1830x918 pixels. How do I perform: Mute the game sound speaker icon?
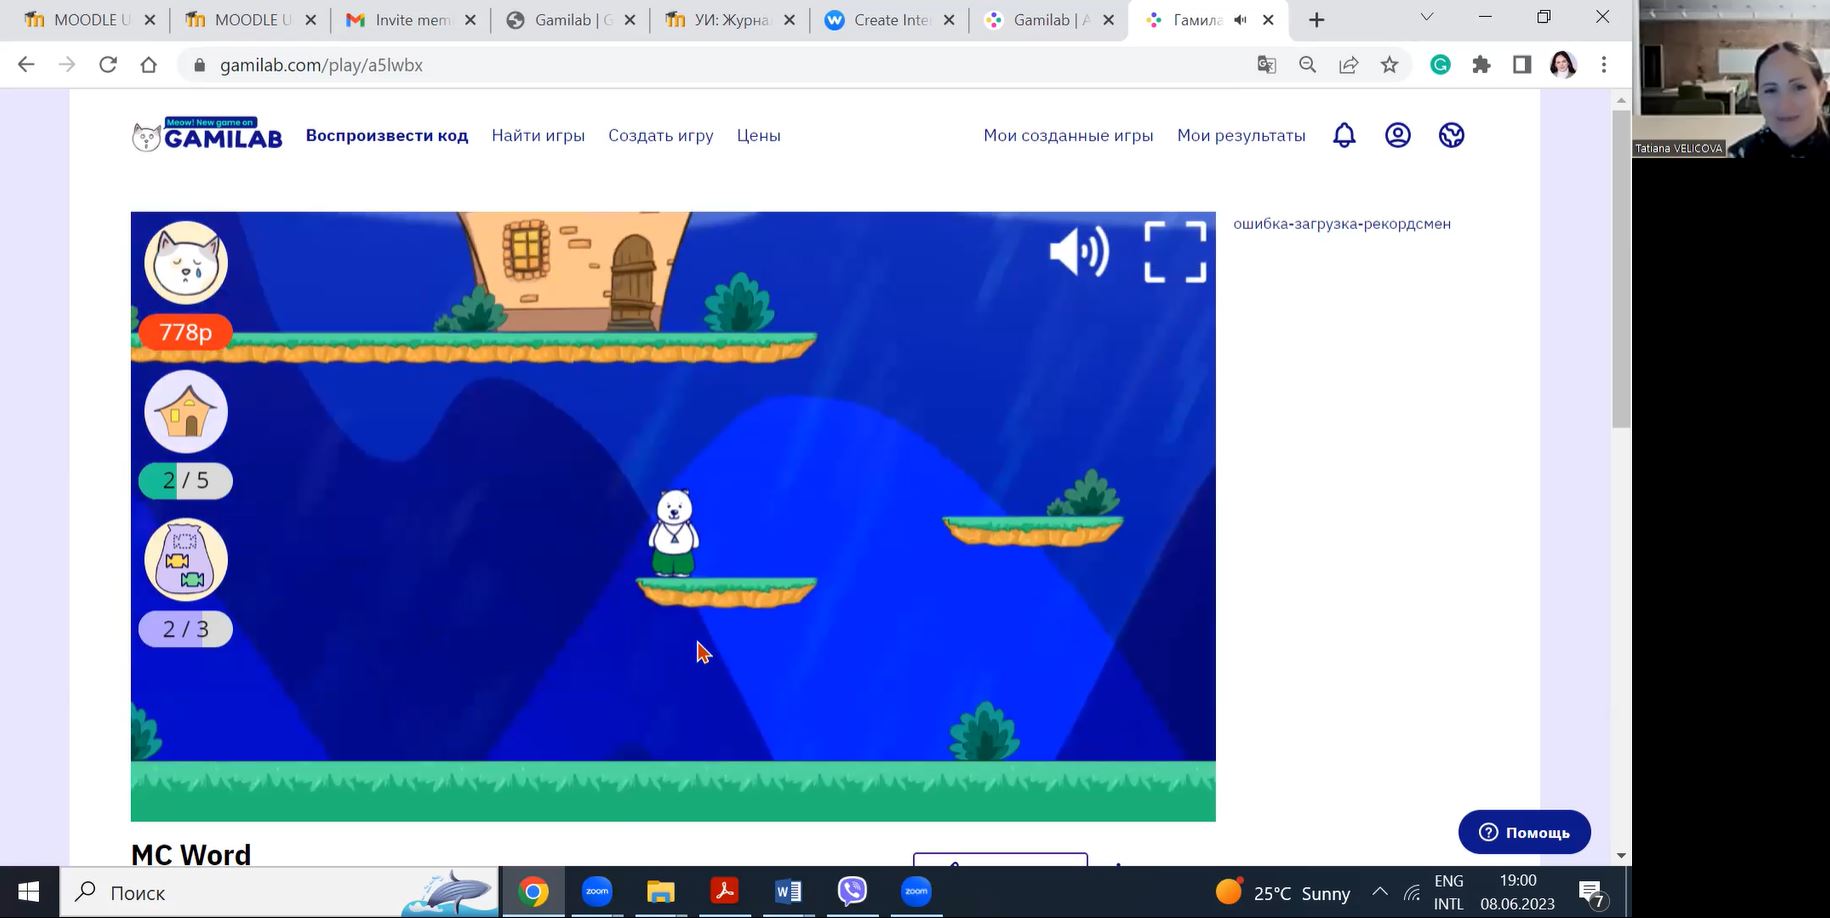point(1078,251)
